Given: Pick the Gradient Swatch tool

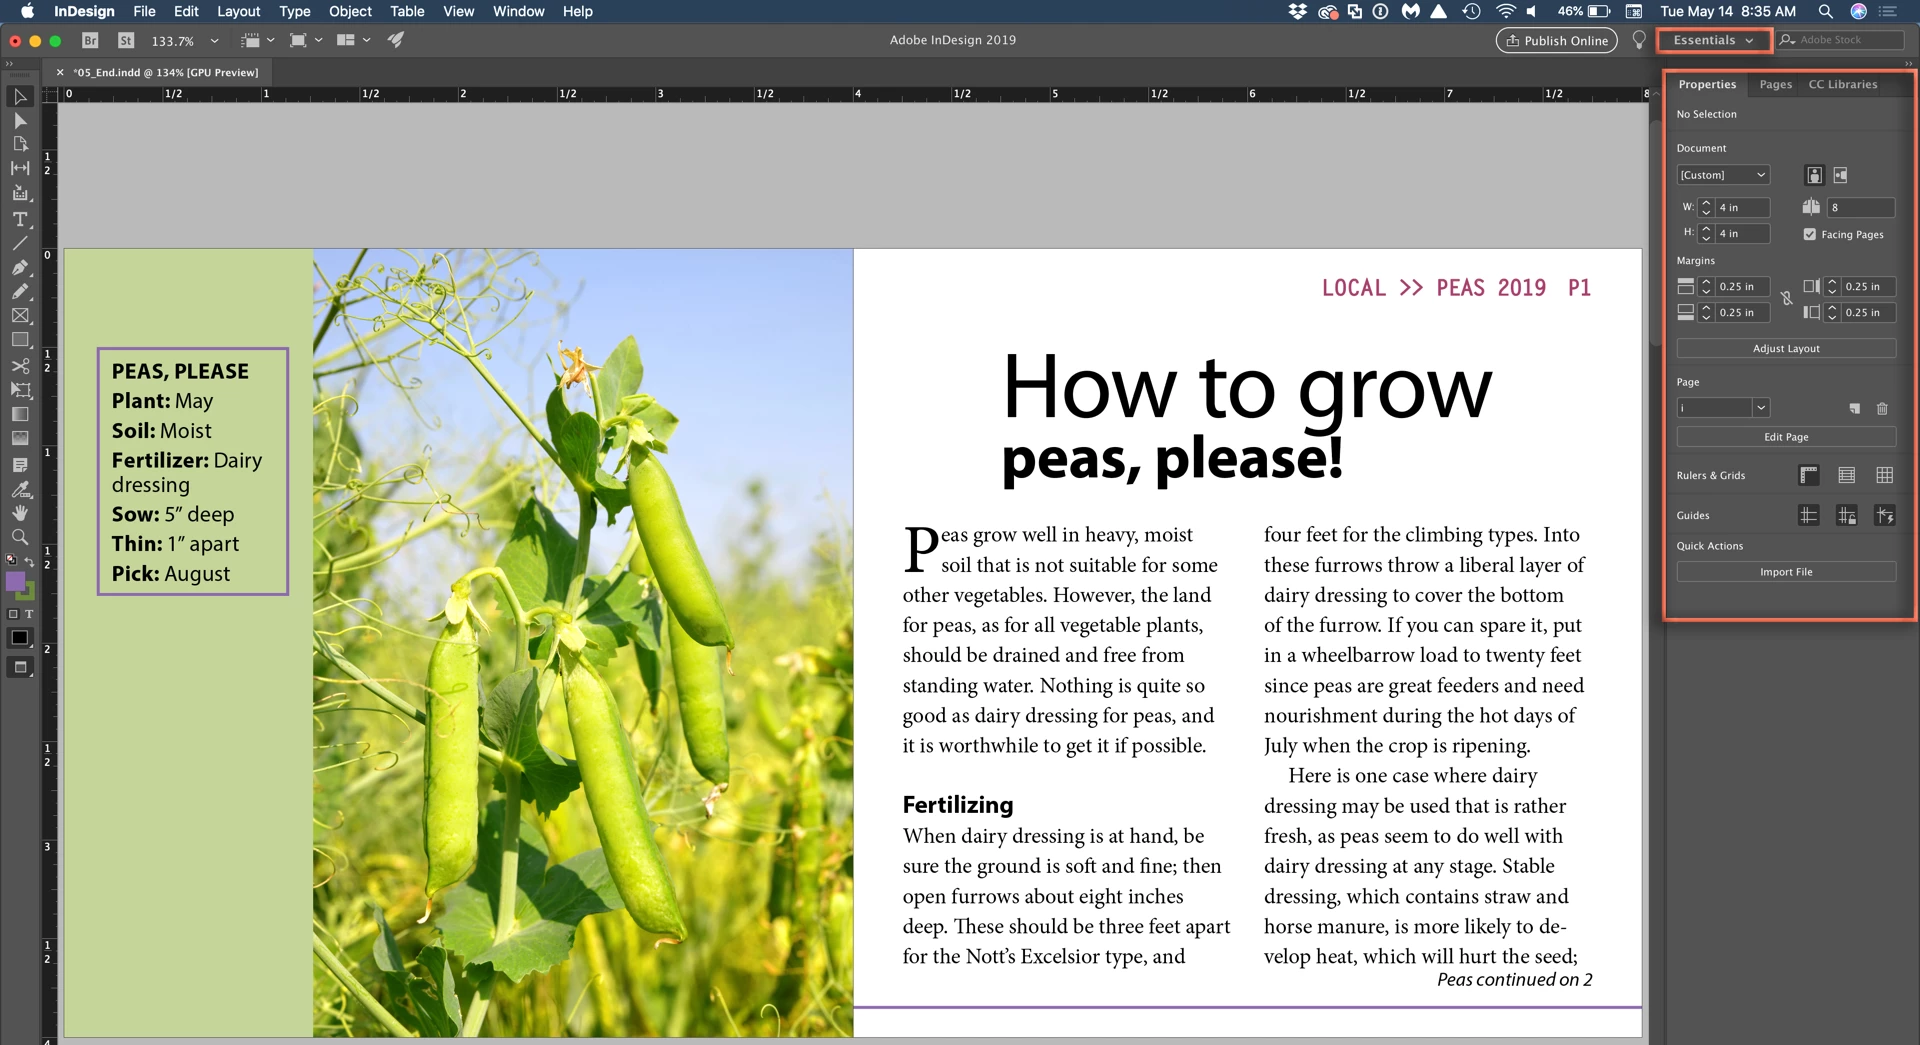Looking at the screenshot, I should point(20,414).
